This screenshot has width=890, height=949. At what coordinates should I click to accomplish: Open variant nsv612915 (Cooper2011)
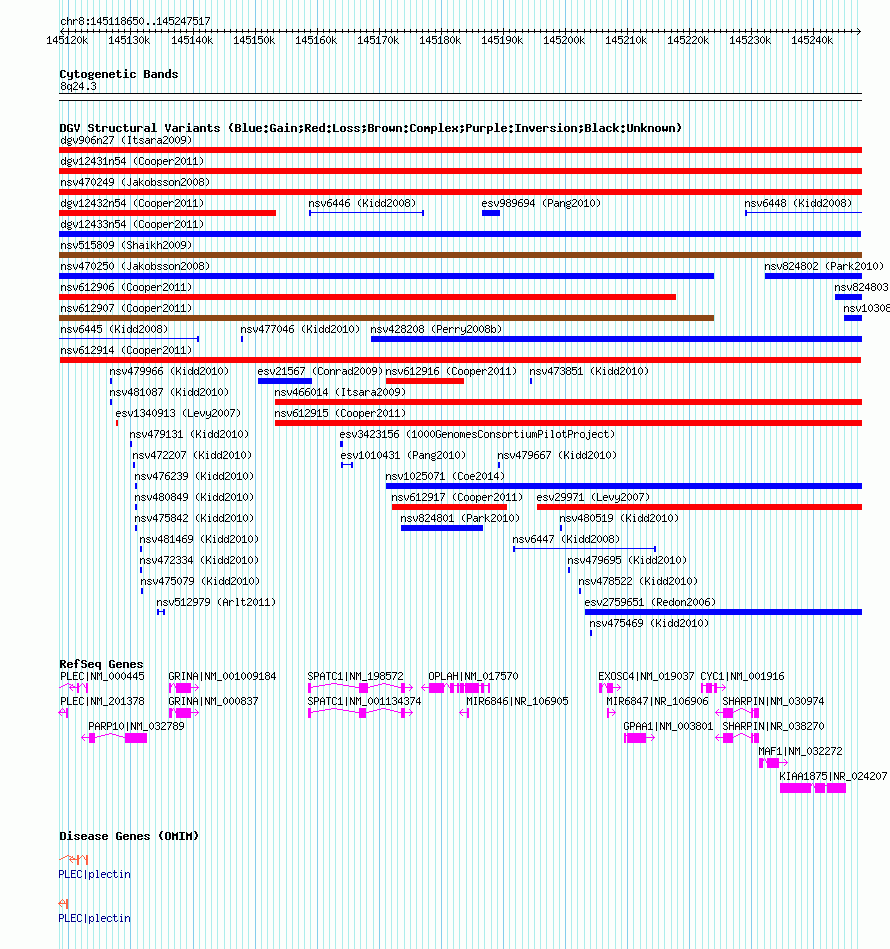(x=568, y=422)
